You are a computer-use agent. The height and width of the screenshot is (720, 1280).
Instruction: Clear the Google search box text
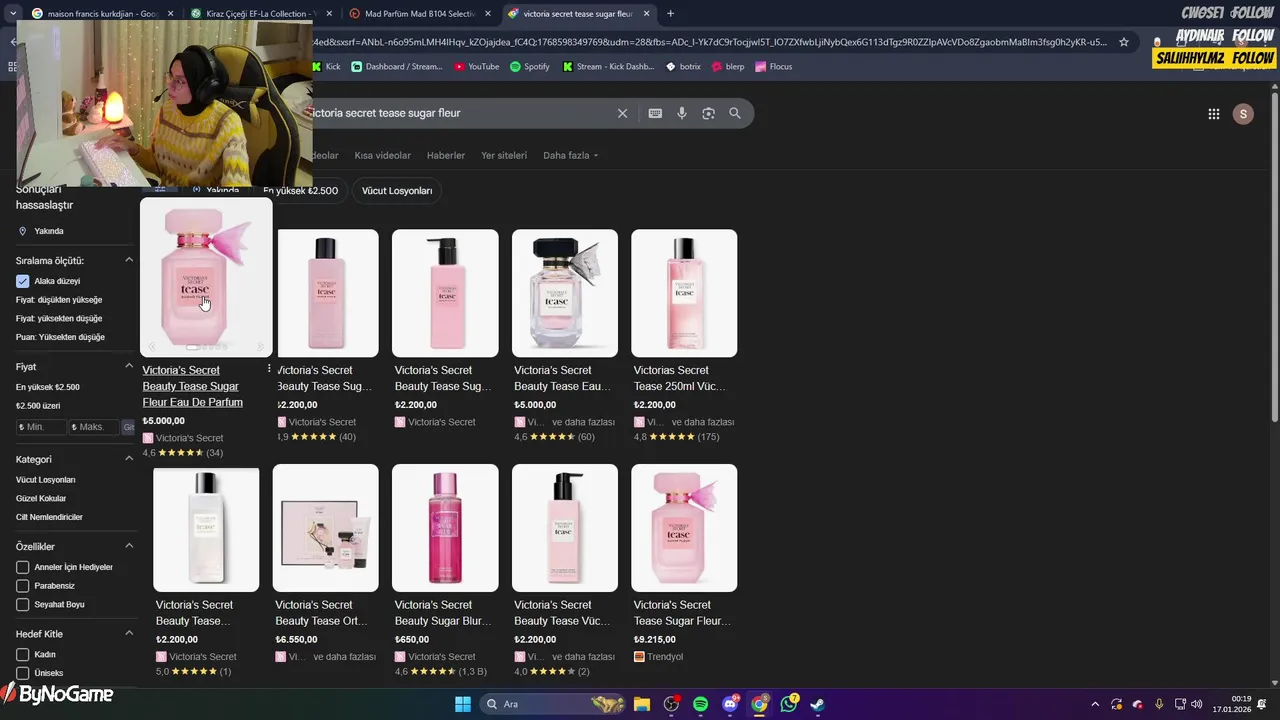point(622,113)
